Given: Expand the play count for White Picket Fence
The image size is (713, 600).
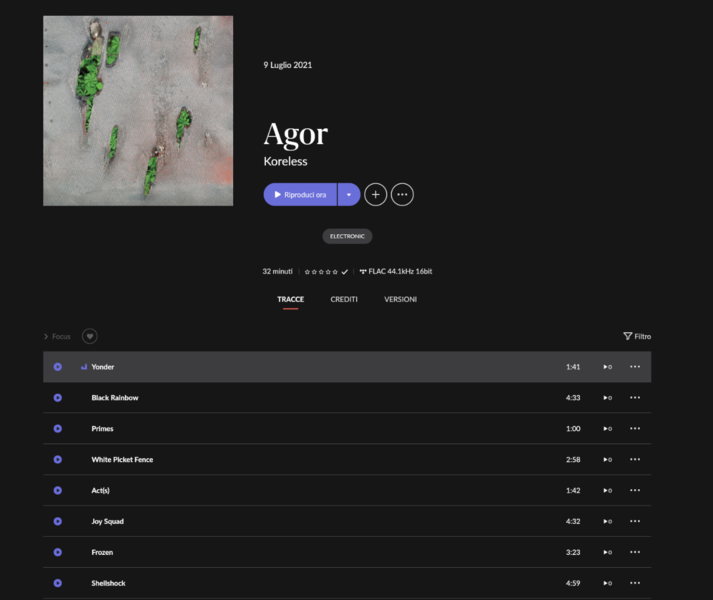Looking at the screenshot, I should pos(607,460).
